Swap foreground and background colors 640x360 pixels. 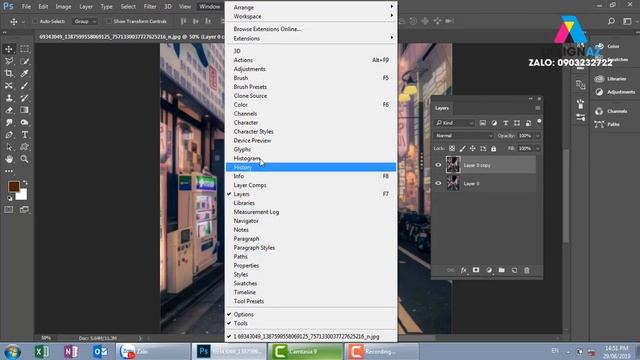click(x=25, y=182)
